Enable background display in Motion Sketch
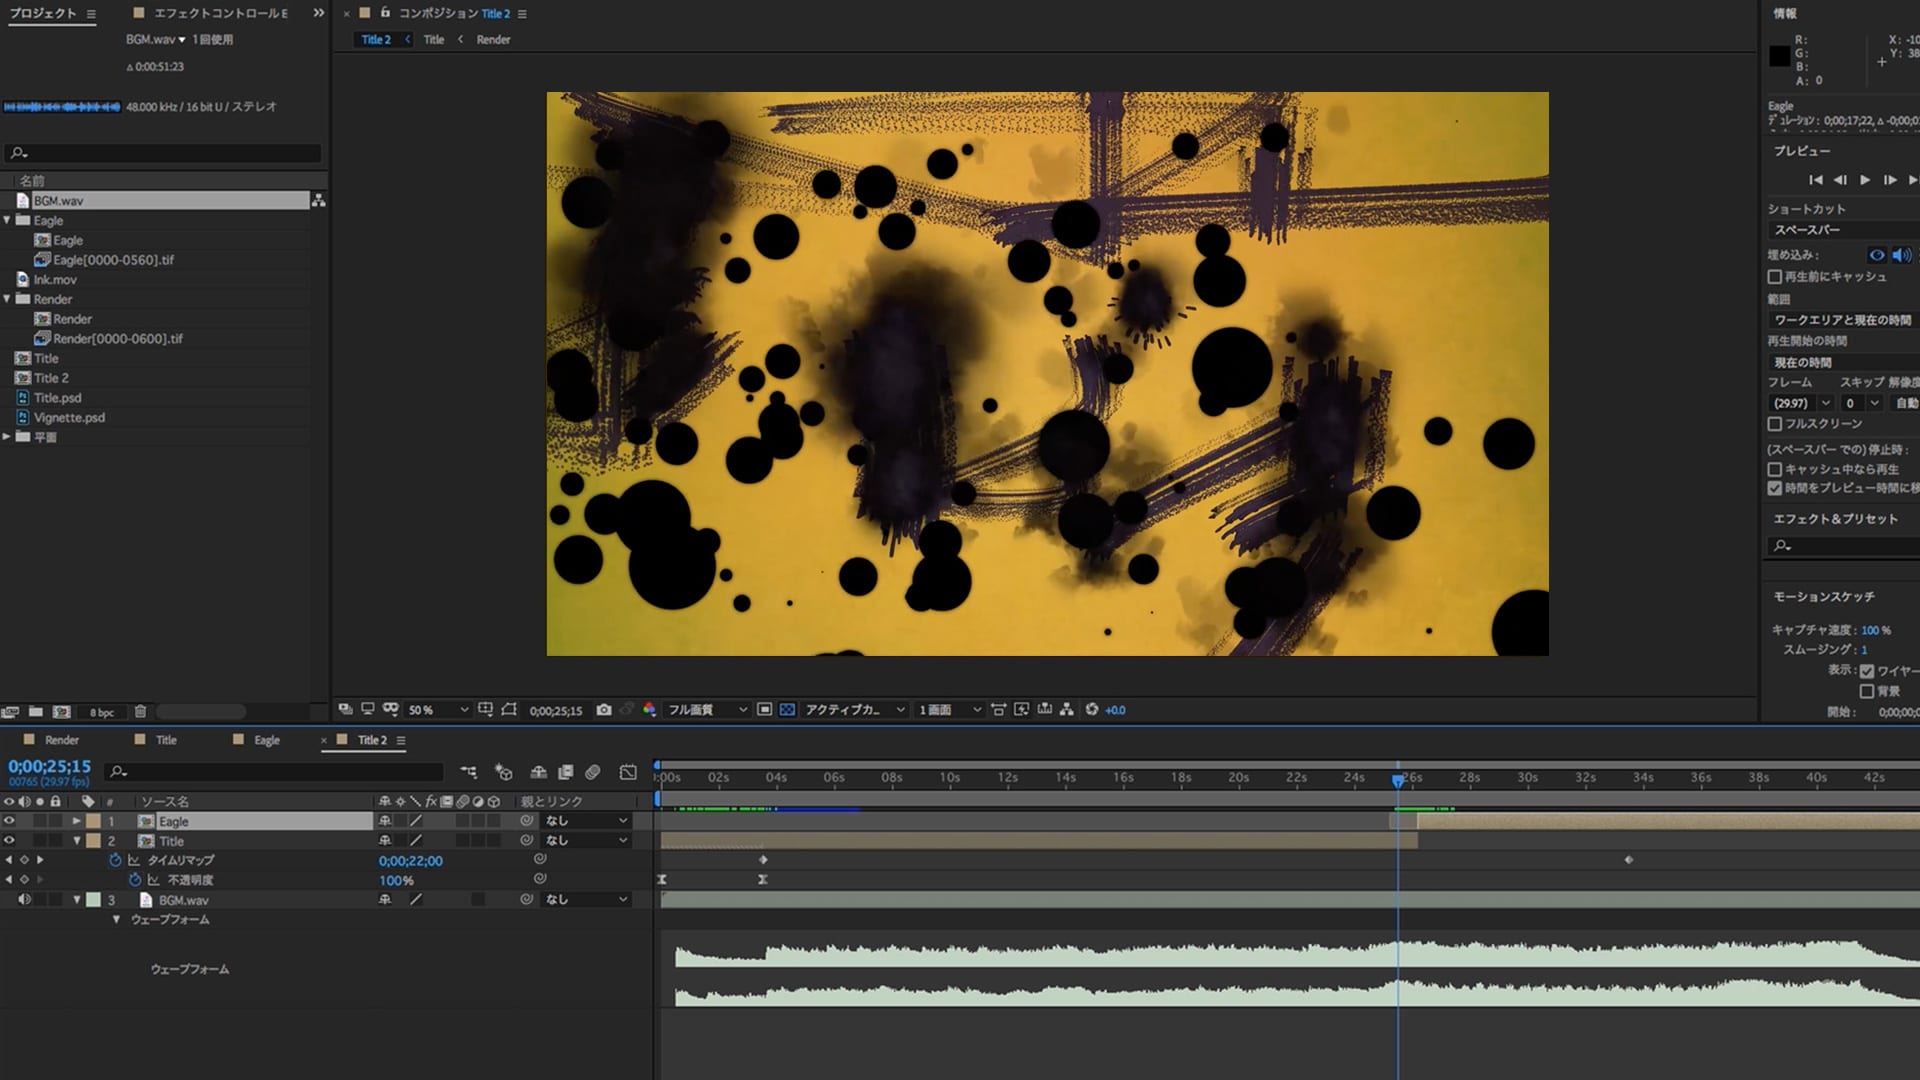The height and width of the screenshot is (1080, 1920). pos(1867,691)
